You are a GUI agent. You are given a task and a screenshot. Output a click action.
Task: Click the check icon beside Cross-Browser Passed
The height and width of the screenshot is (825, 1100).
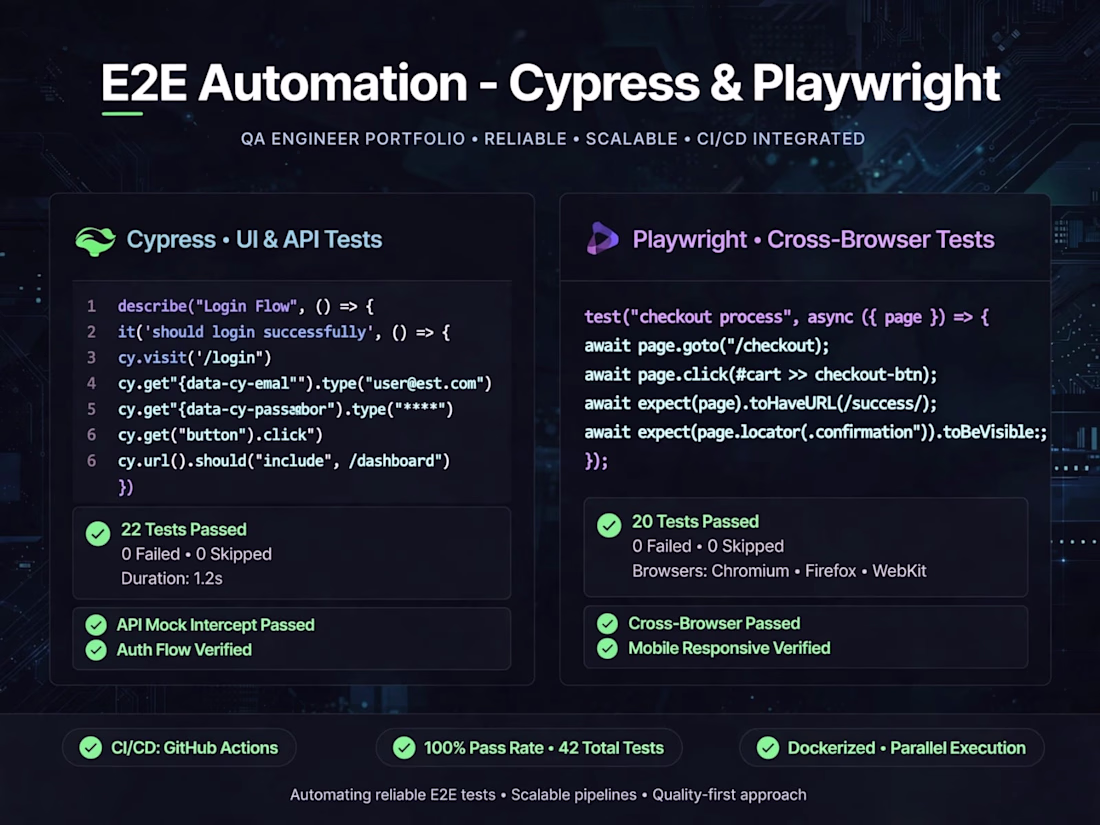pos(608,623)
